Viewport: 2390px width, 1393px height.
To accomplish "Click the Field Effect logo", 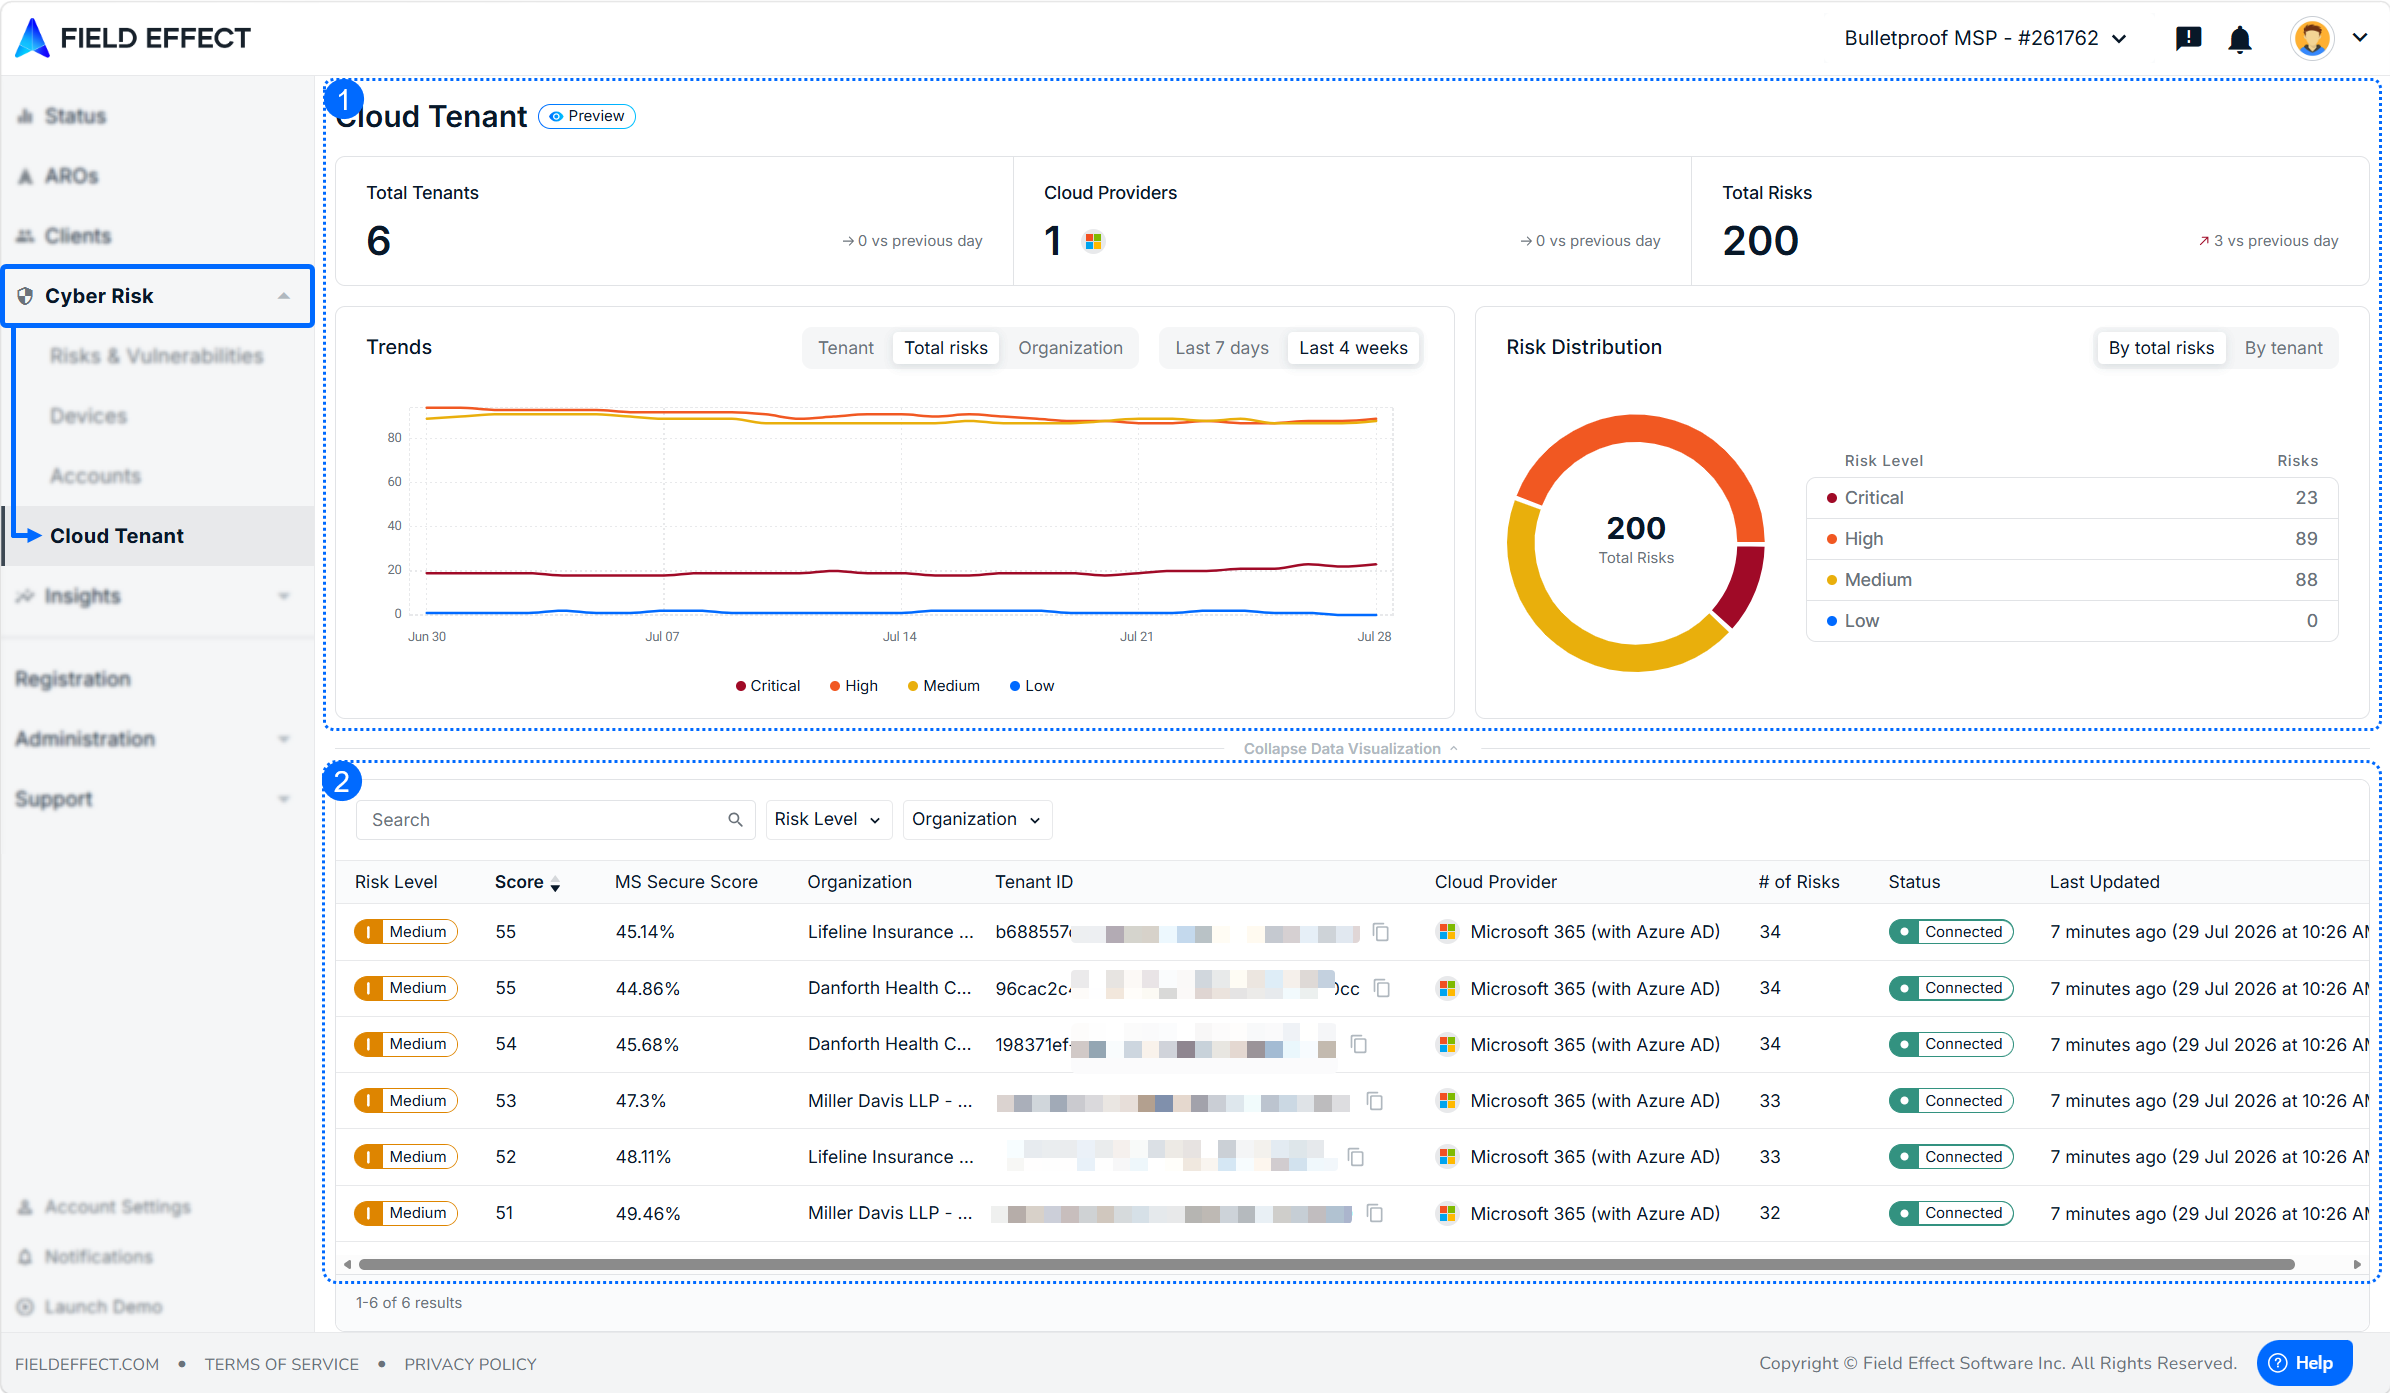I will tap(133, 38).
